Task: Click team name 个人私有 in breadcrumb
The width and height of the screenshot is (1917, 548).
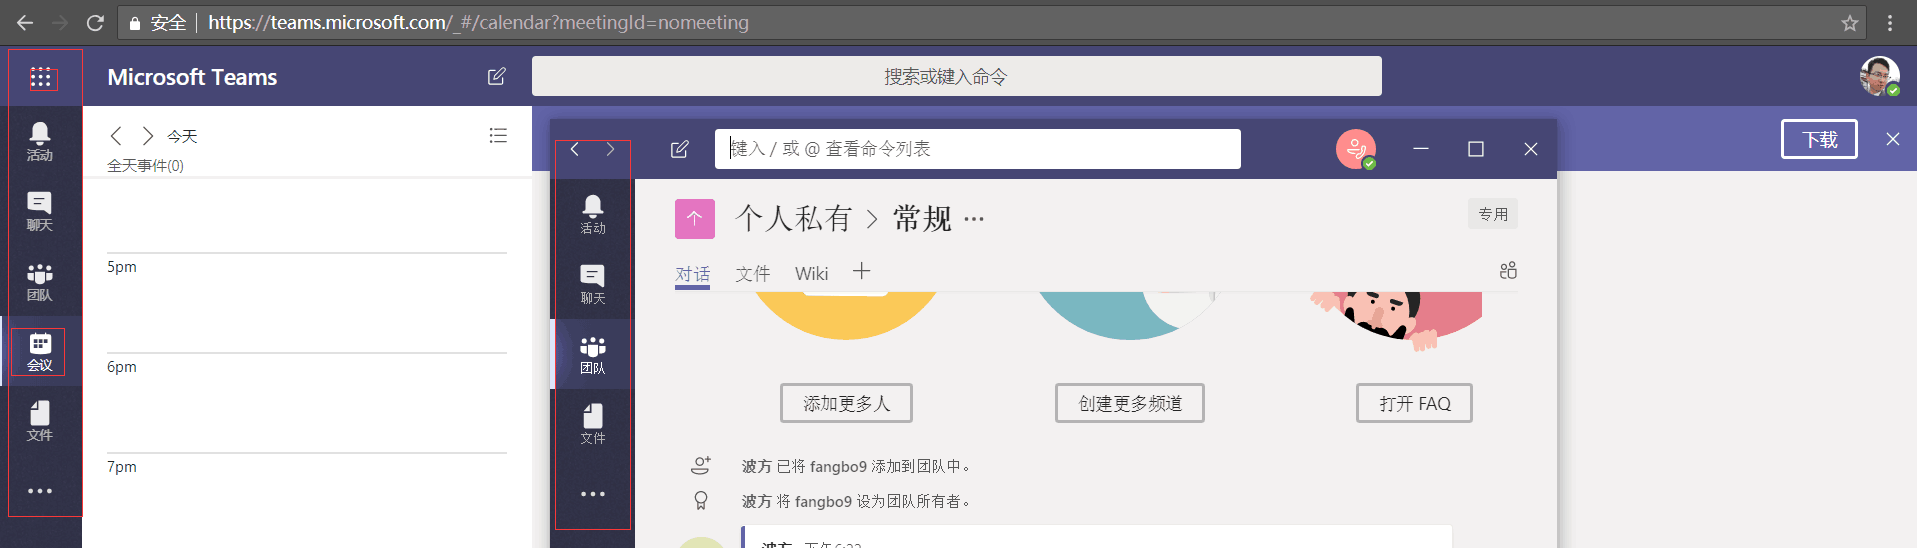Action: point(794,218)
